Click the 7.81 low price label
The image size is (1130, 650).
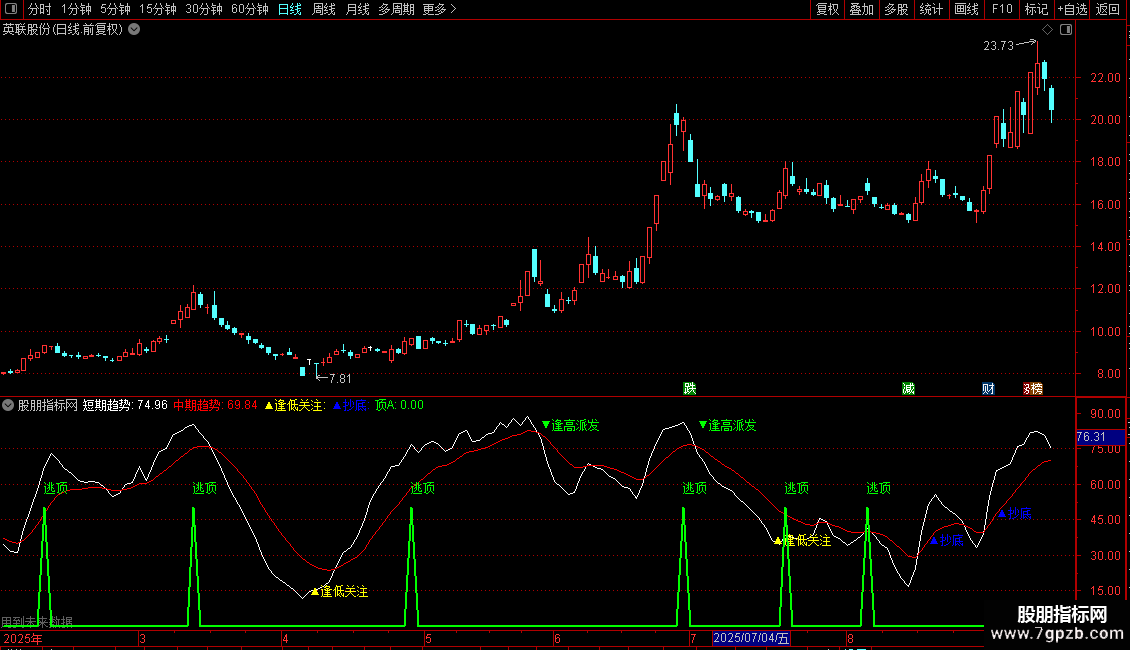tap(340, 378)
